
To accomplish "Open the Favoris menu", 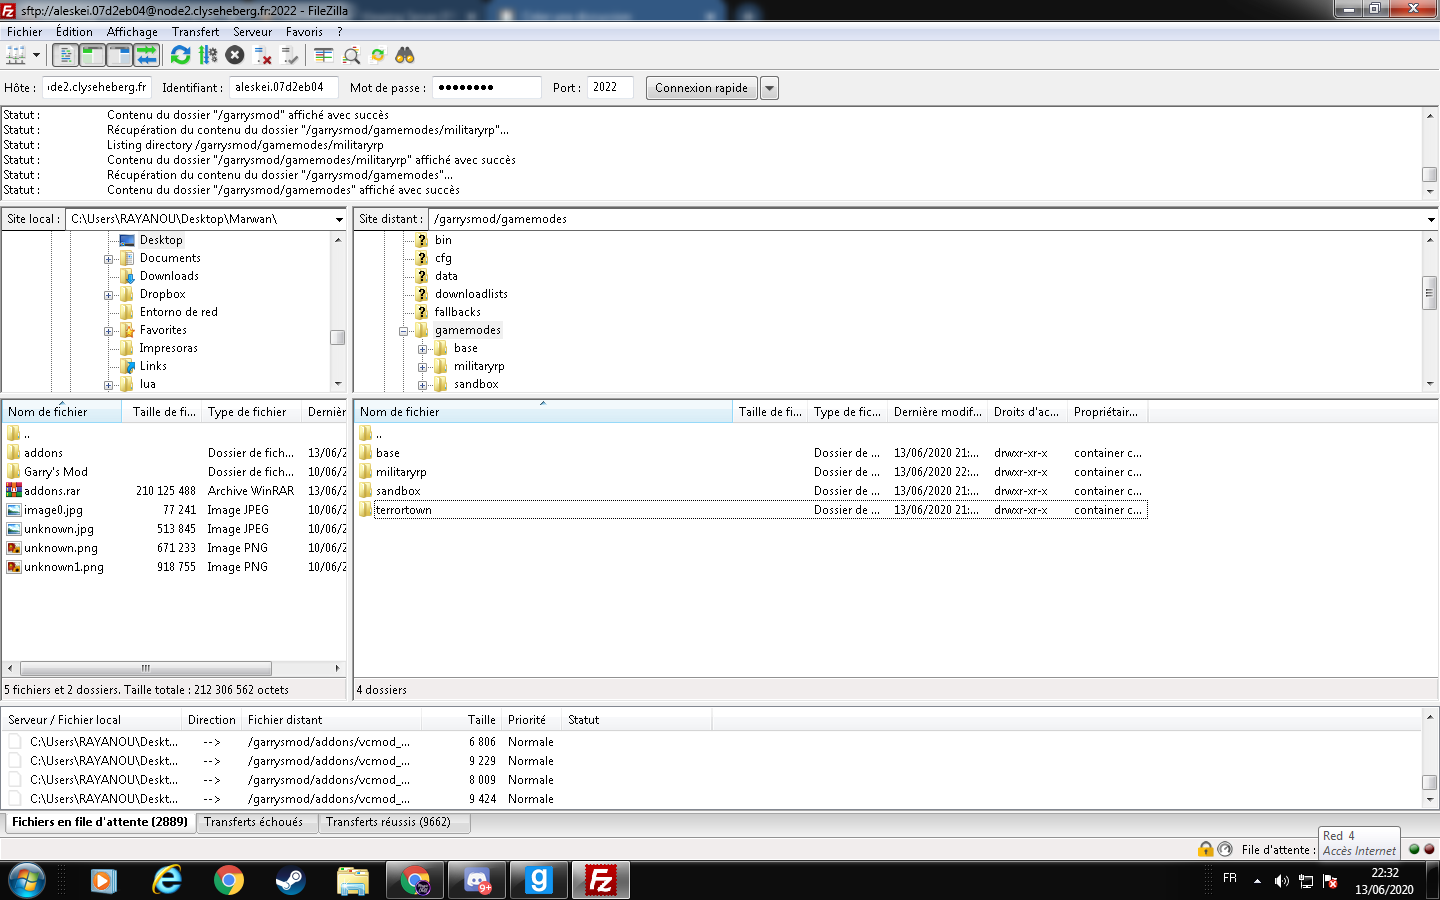I will (x=304, y=32).
